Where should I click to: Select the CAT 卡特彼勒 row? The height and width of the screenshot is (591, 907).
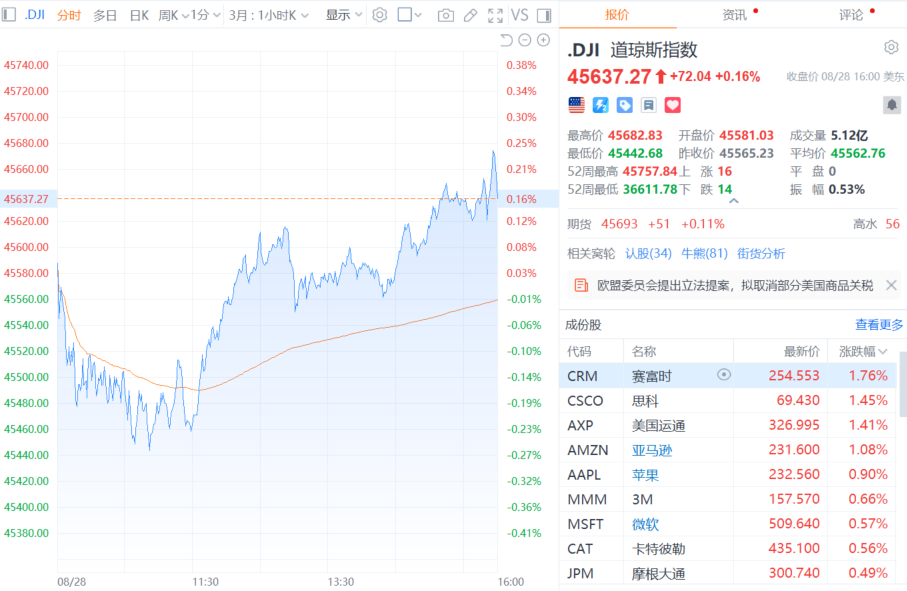click(728, 548)
